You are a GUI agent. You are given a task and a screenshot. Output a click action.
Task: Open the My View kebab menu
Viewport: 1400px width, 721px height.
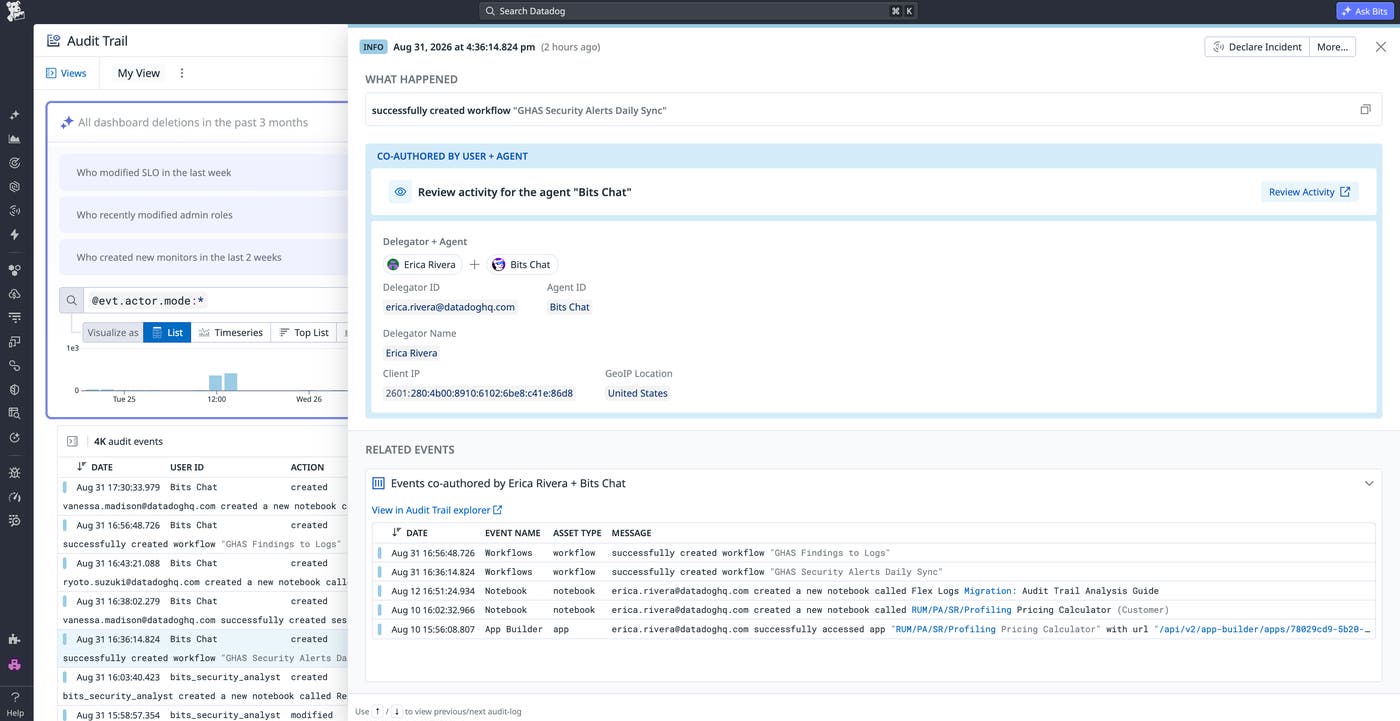pos(182,73)
